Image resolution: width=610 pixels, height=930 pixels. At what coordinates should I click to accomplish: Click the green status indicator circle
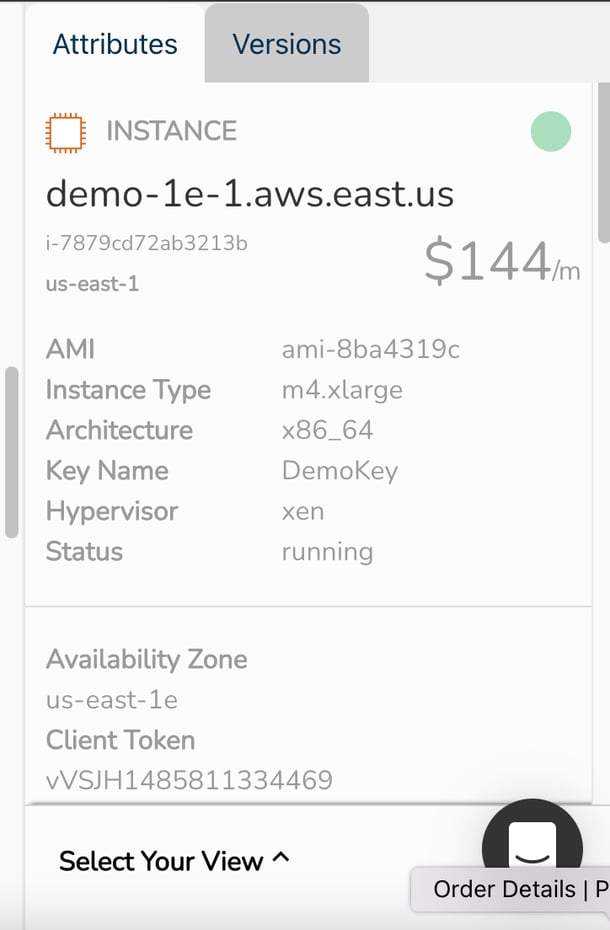tap(550, 131)
